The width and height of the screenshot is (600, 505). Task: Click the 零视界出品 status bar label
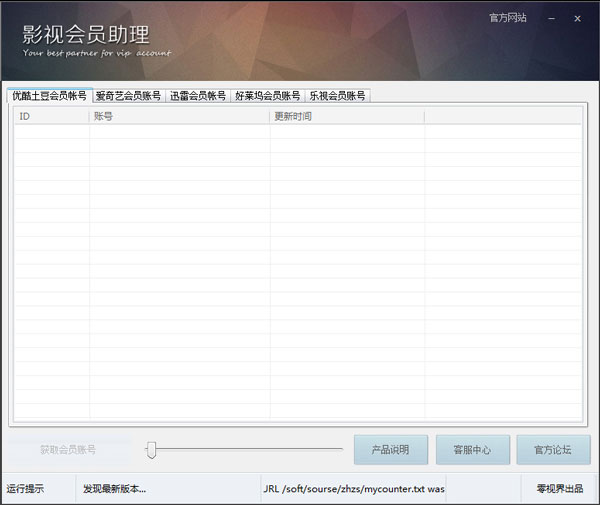[x=559, y=489]
